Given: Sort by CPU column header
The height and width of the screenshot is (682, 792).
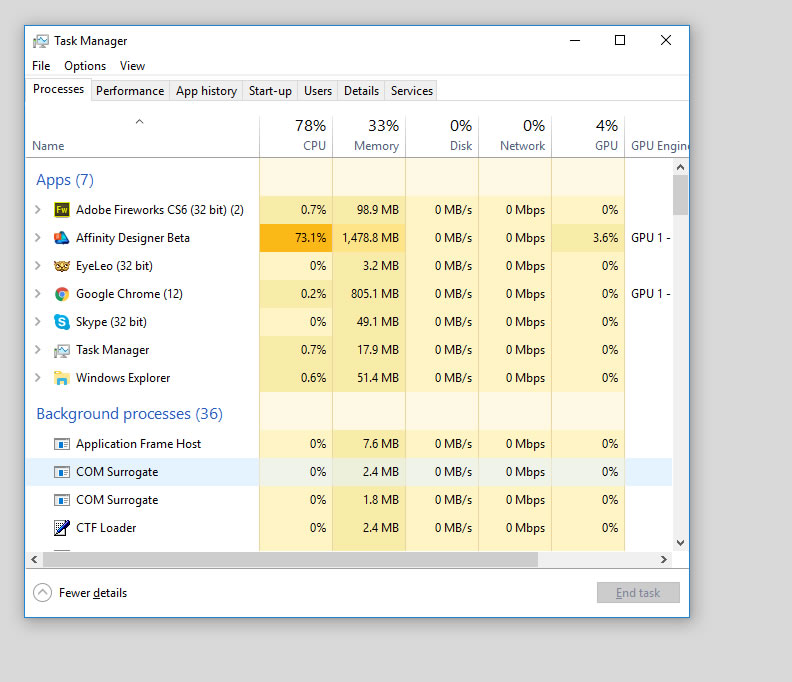Looking at the screenshot, I should pyautogui.click(x=296, y=136).
